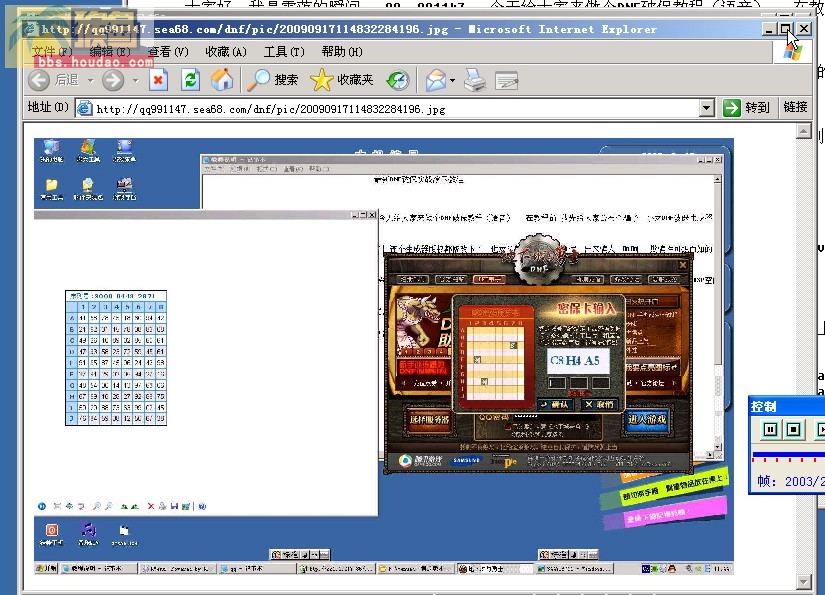The height and width of the screenshot is (595, 825).
Task: Open the 收藏夹 favorites panel
Action: pyautogui.click(x=341, y=80)
